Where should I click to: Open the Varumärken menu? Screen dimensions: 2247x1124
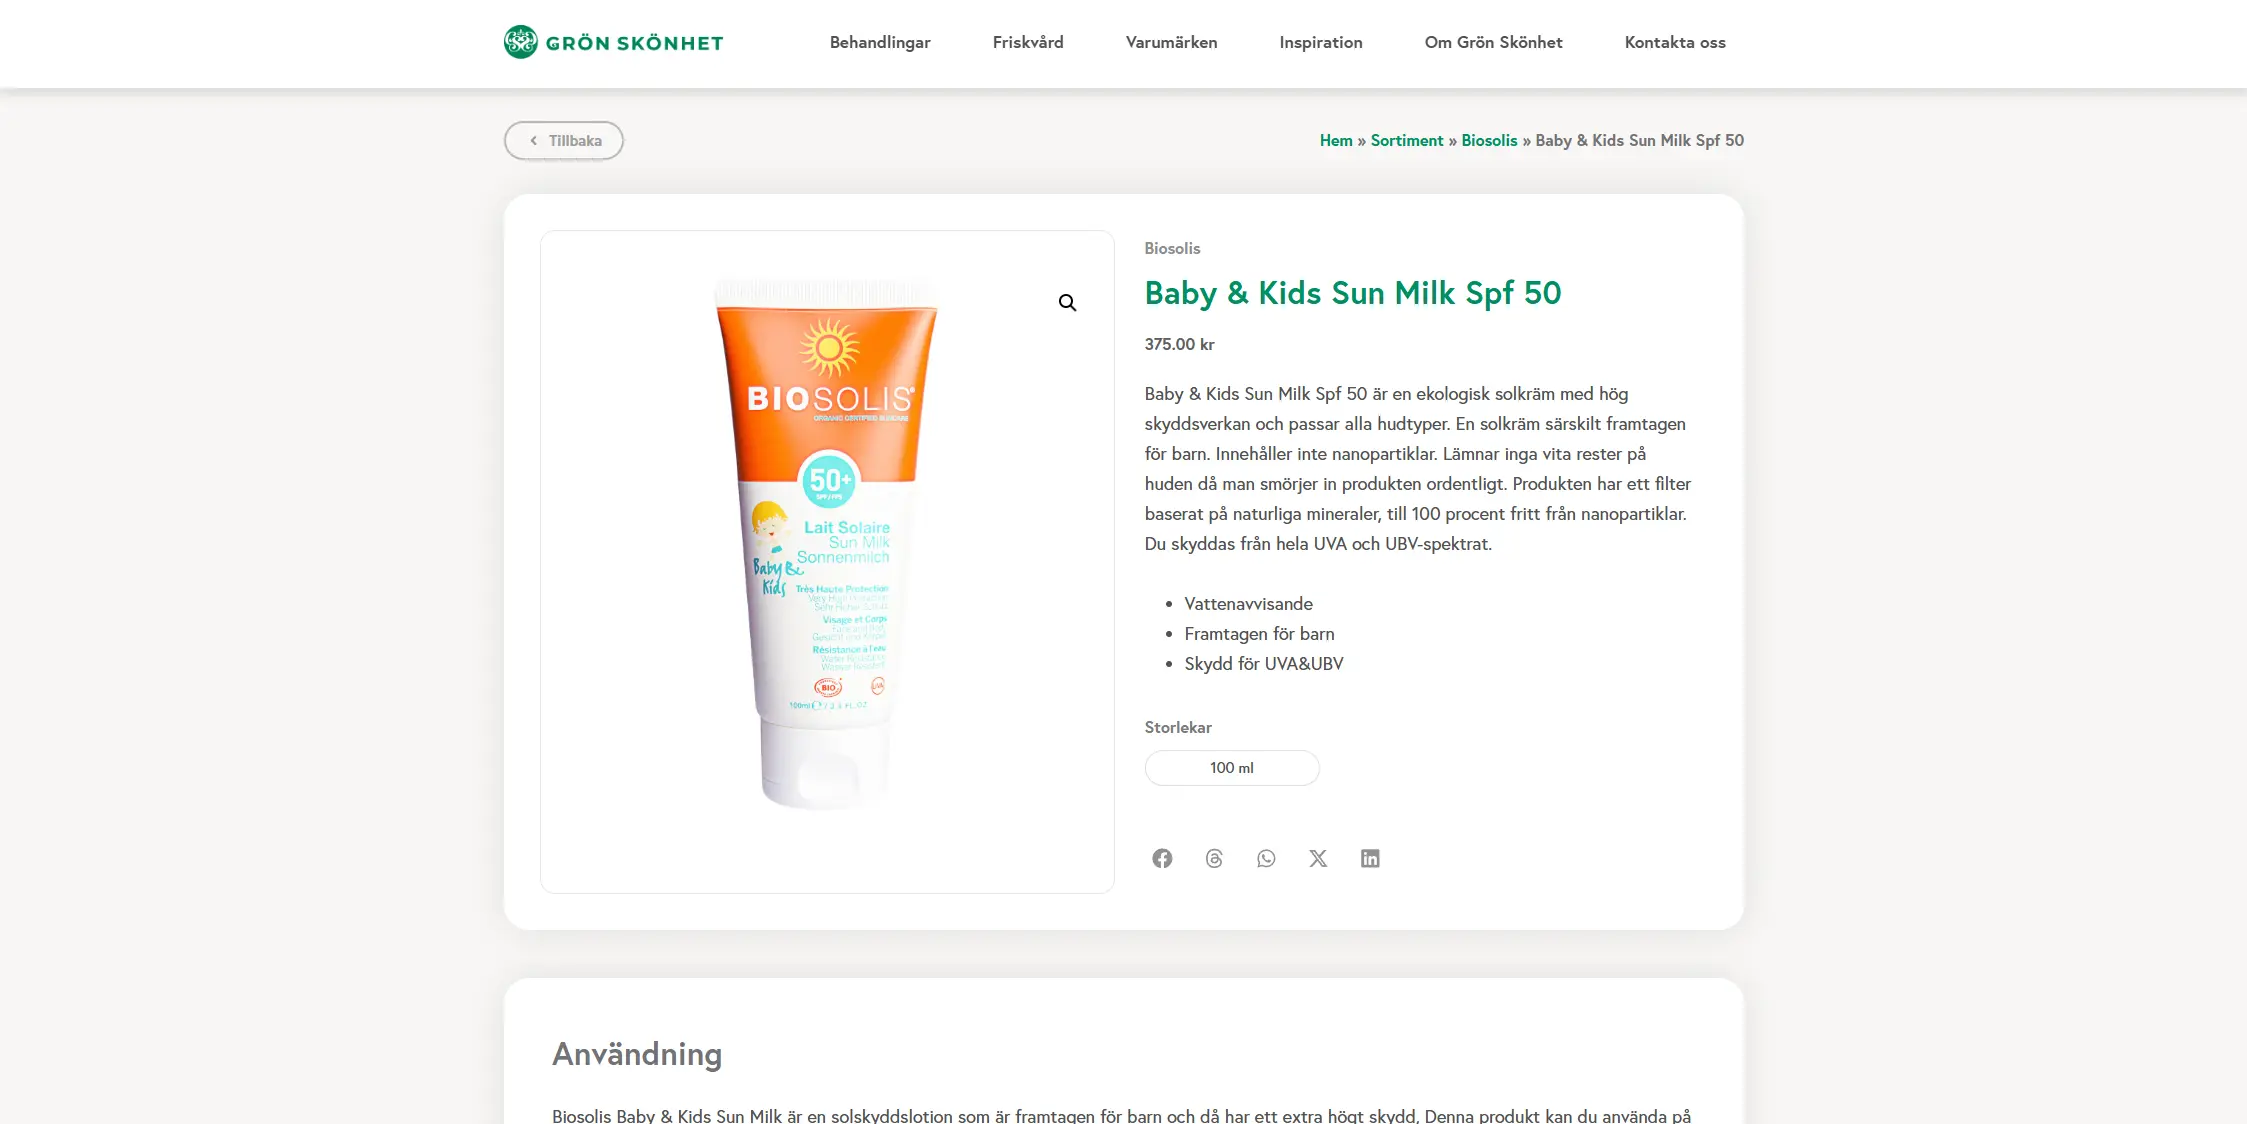pyautogui.click(x=1171, y=42)
